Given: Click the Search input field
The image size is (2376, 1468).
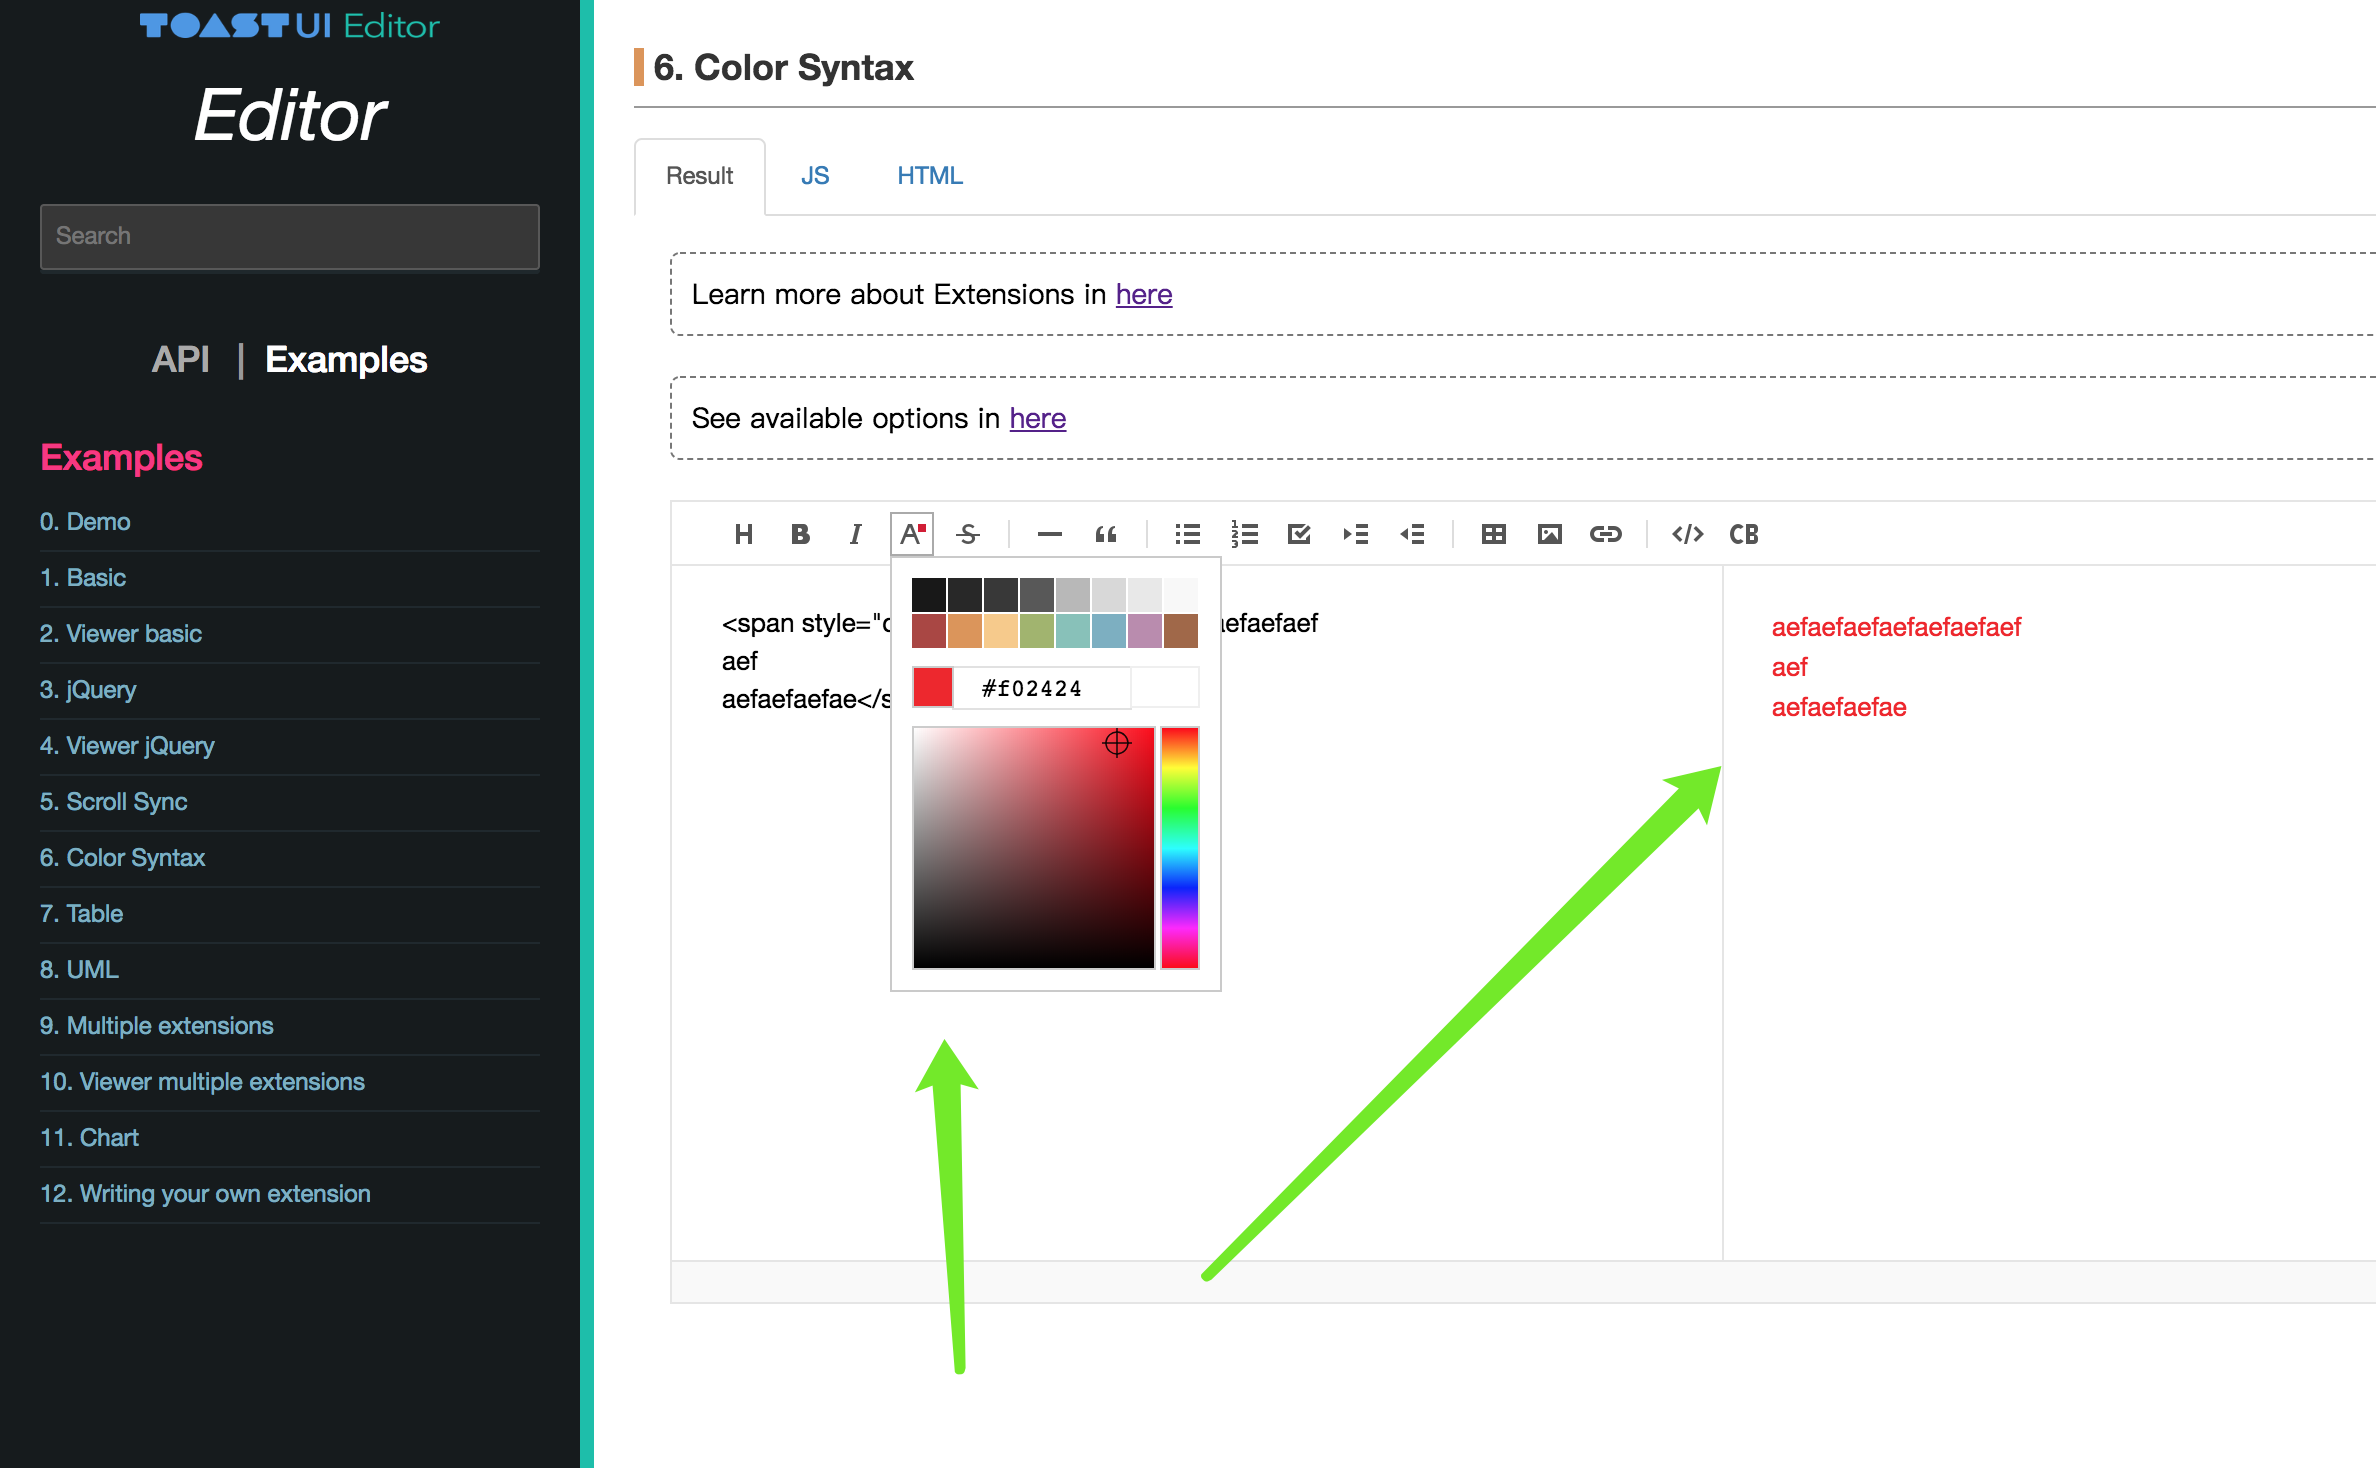Looking at the screenshot, I should pyautogui.click(x=290, y=236).
